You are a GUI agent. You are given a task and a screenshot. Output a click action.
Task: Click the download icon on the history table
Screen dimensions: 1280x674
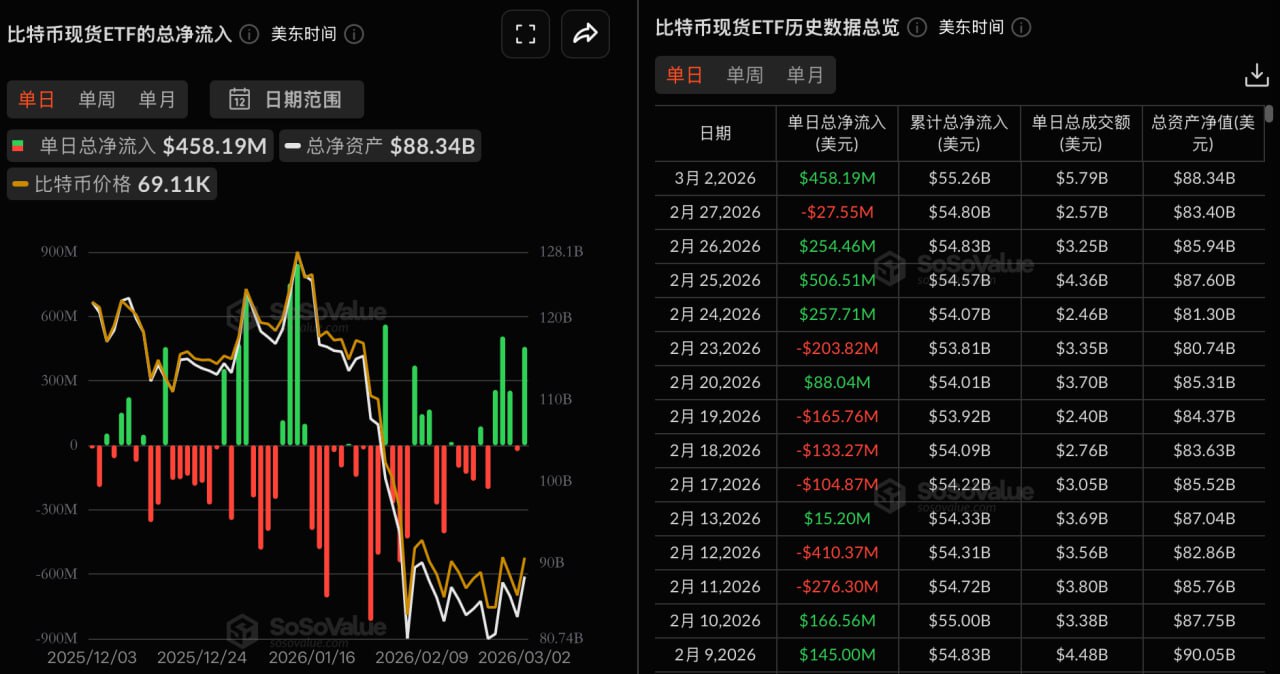pyautogui.click(x=1256, y=74)
